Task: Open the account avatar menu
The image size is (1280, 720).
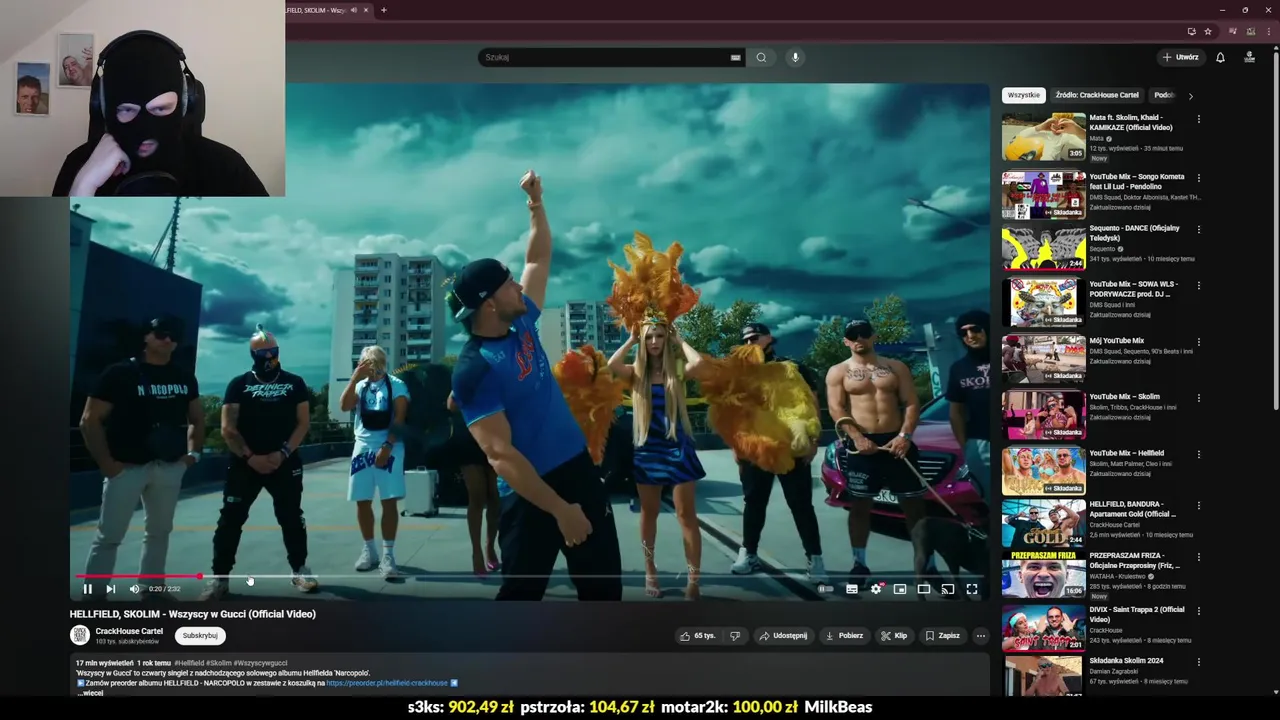Action: 1249,57
